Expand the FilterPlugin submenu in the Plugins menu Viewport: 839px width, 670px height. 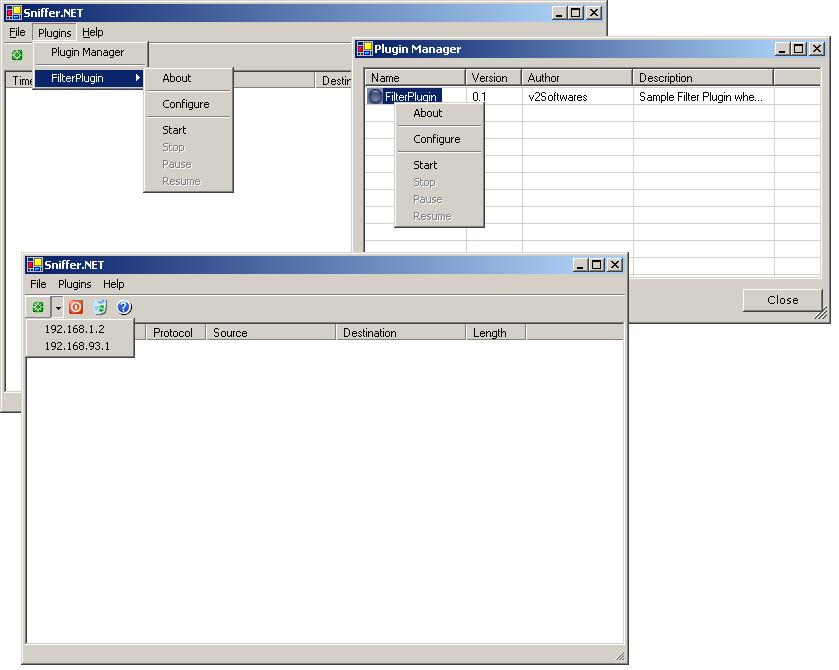coord(90,78)
